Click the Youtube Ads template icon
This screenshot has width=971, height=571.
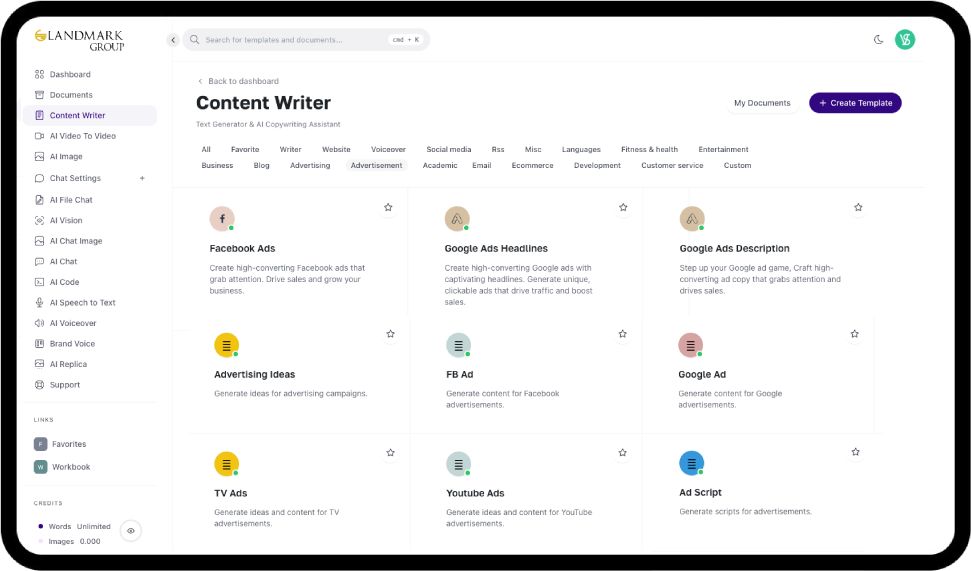click(459, 464)
